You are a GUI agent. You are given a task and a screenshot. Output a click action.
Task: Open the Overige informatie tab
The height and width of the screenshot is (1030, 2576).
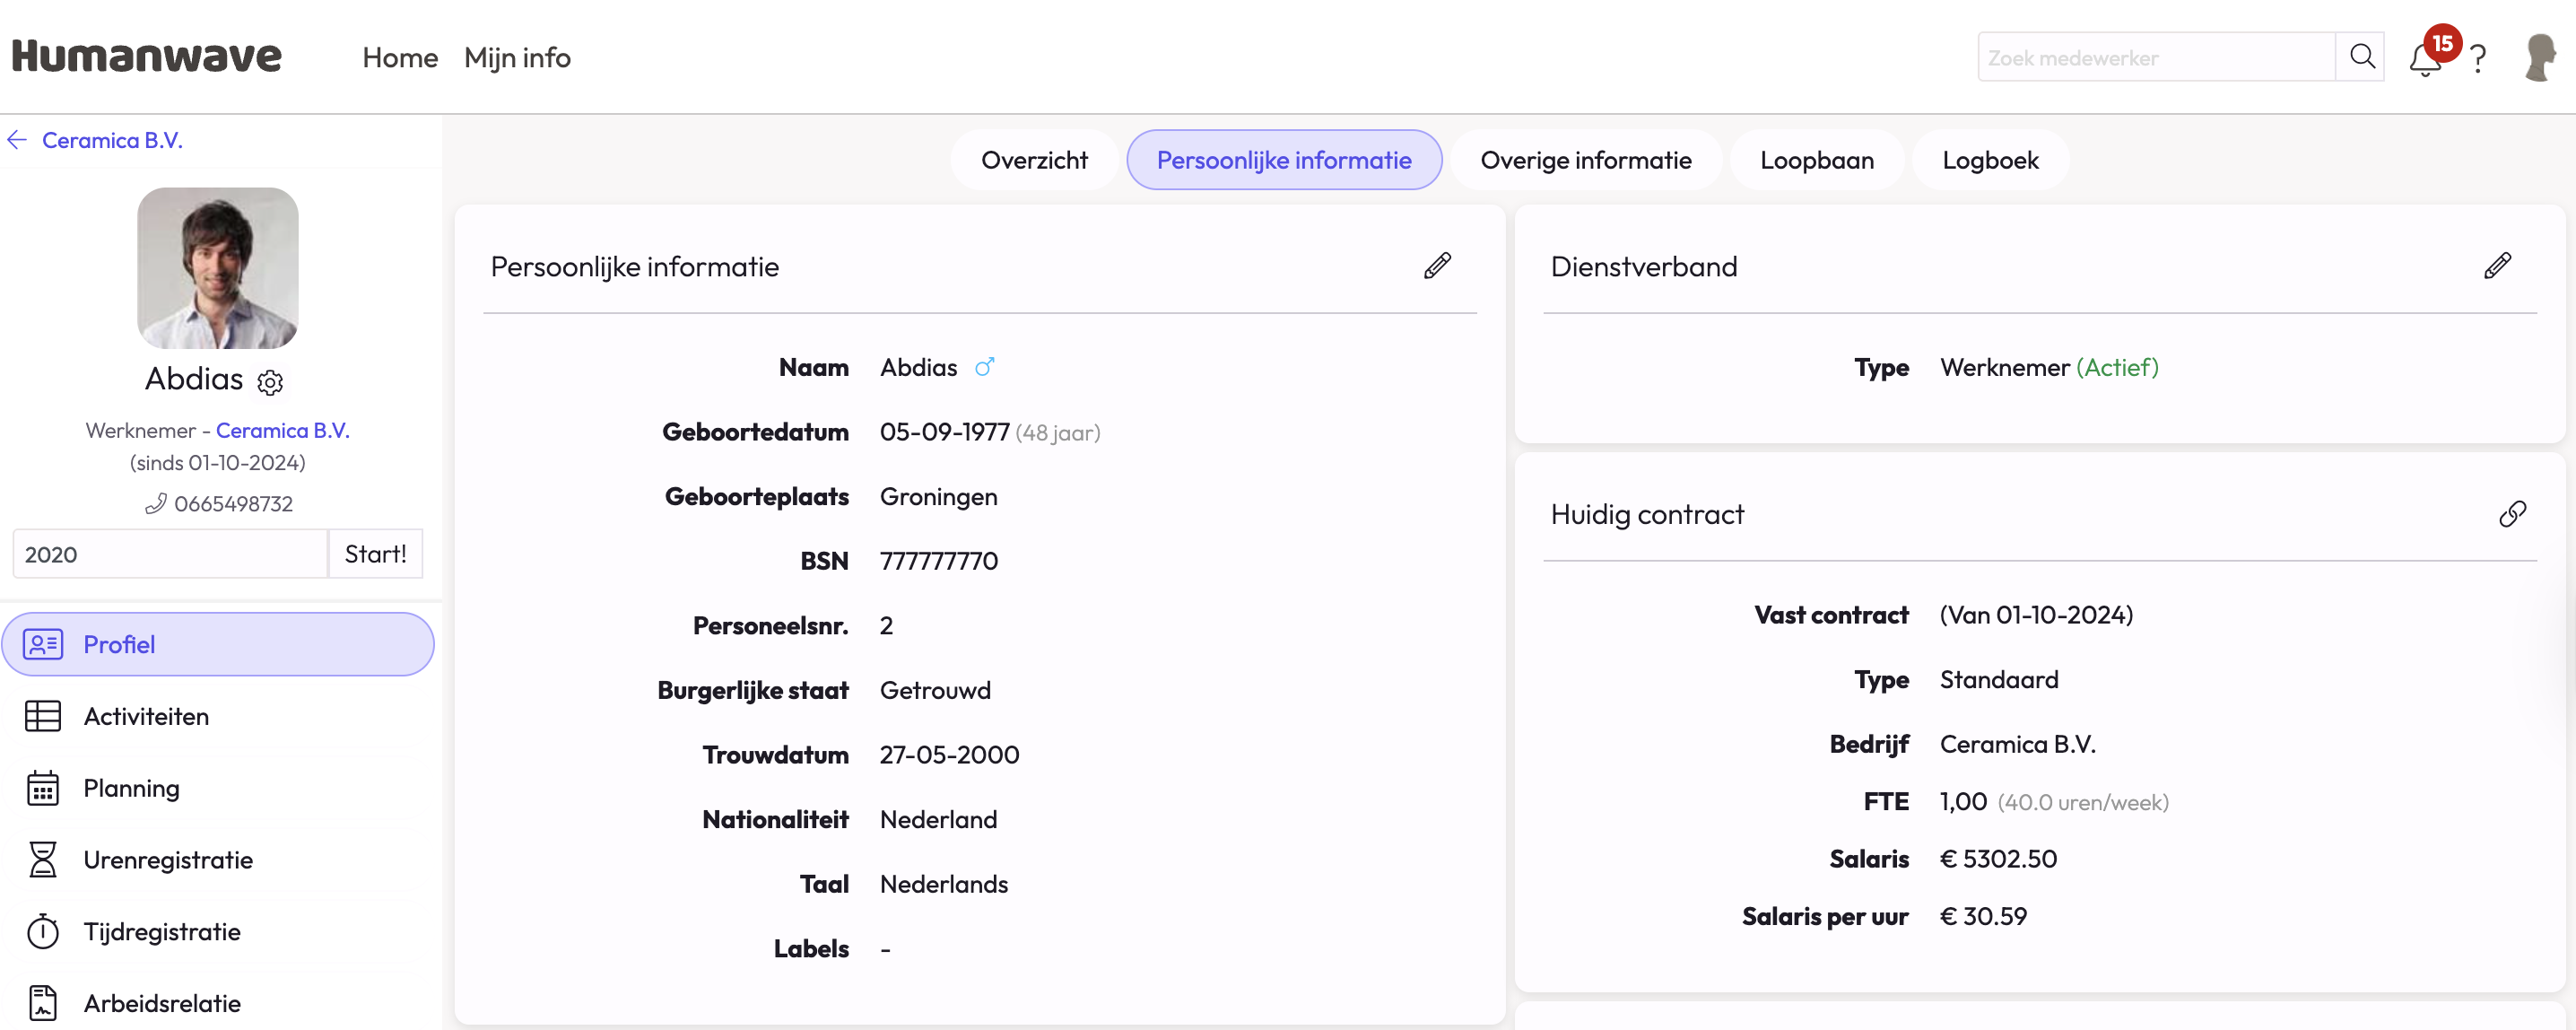point(1585,160)
